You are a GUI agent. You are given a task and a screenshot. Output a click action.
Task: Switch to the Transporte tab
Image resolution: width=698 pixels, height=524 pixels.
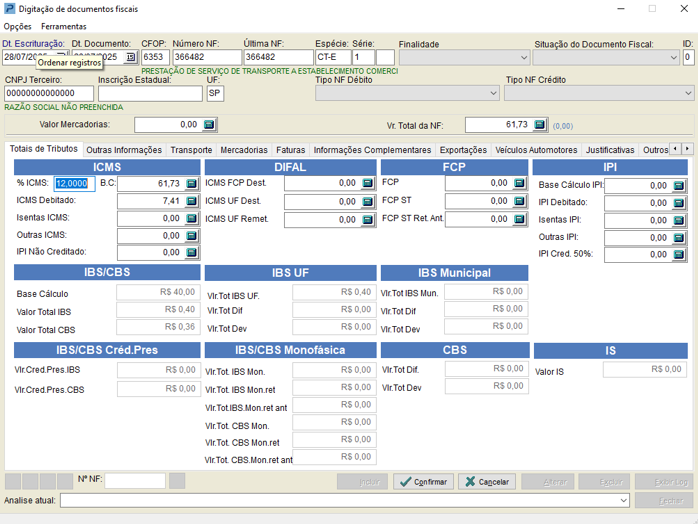(x=191, y=150)
